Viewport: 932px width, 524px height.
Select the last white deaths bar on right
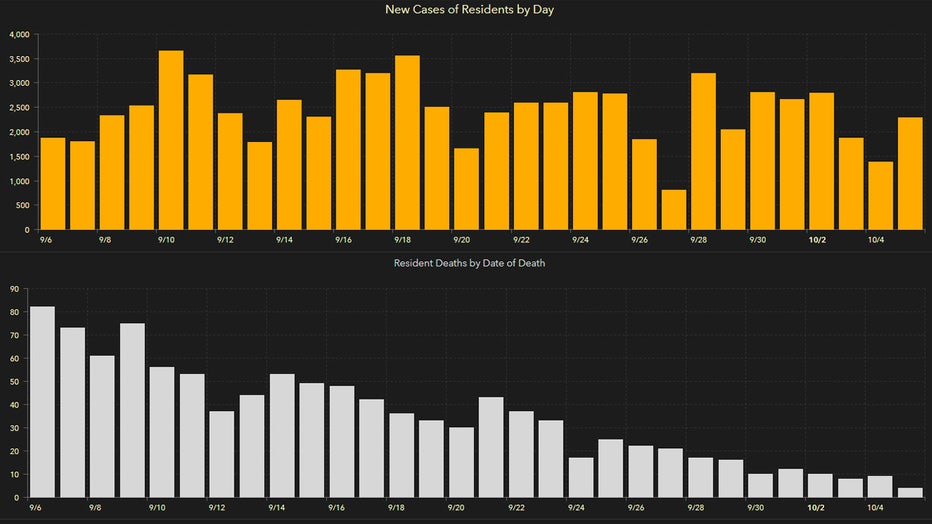[910, 492]
